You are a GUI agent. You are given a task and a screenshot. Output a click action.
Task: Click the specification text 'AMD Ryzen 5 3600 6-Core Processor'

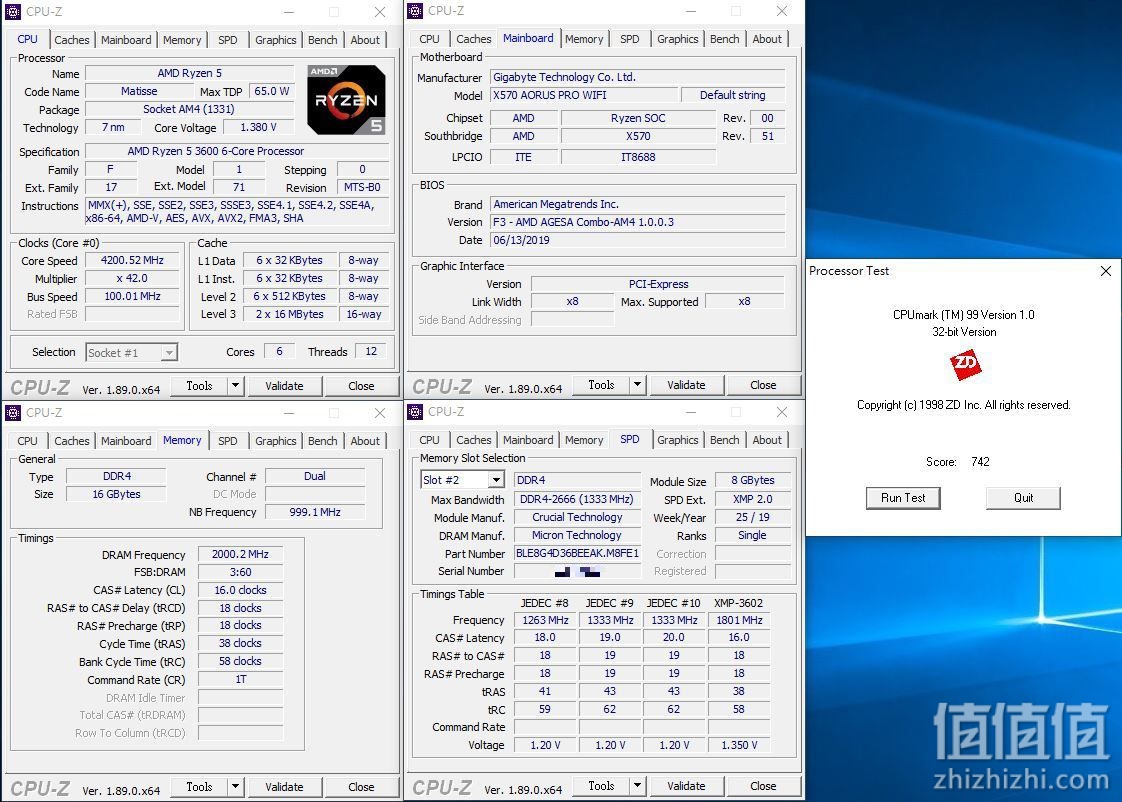216,152
